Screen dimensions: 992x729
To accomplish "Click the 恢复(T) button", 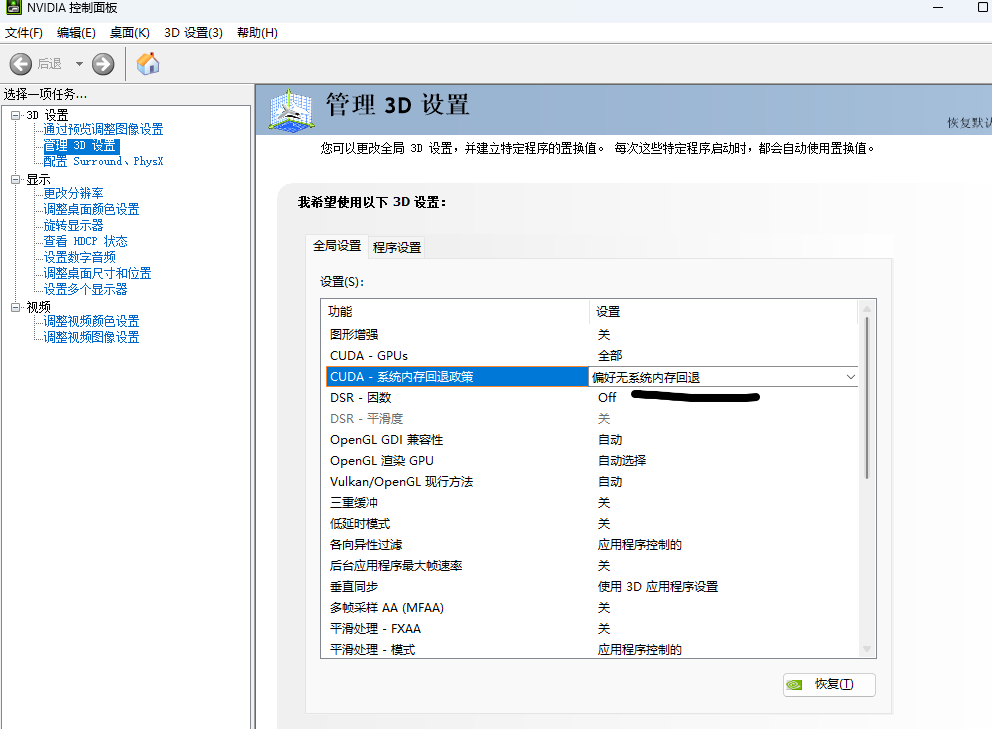I will [x=829, y=685].
